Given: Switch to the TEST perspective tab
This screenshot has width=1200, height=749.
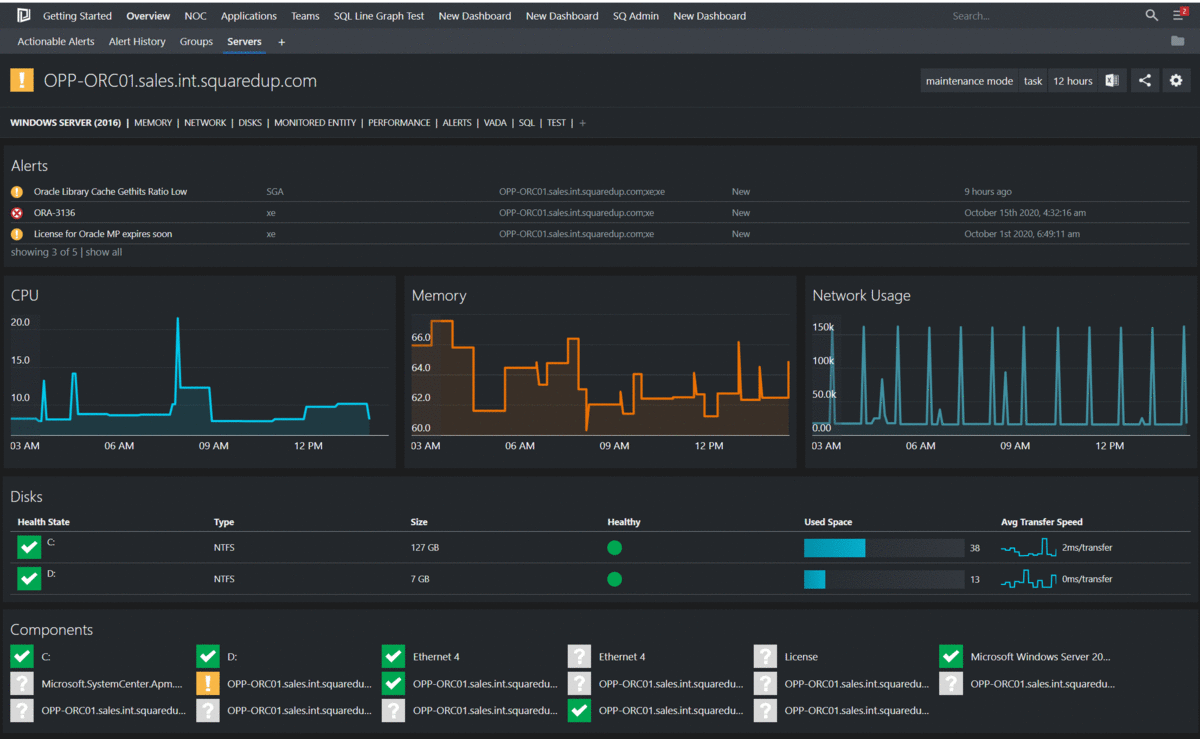Looking at the screenshot, I should [556, 123].
